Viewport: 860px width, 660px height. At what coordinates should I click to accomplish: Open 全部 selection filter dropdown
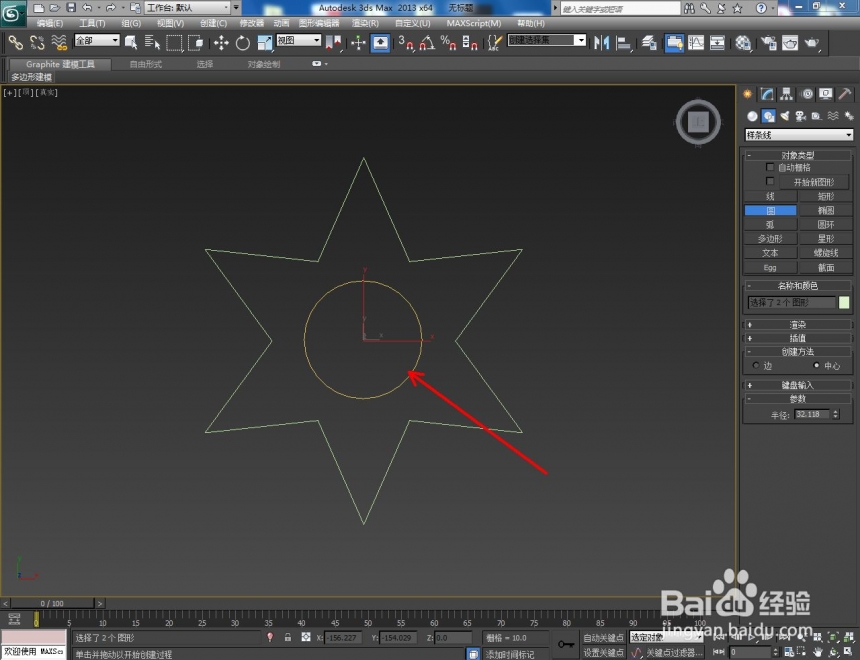click(97, 40)
